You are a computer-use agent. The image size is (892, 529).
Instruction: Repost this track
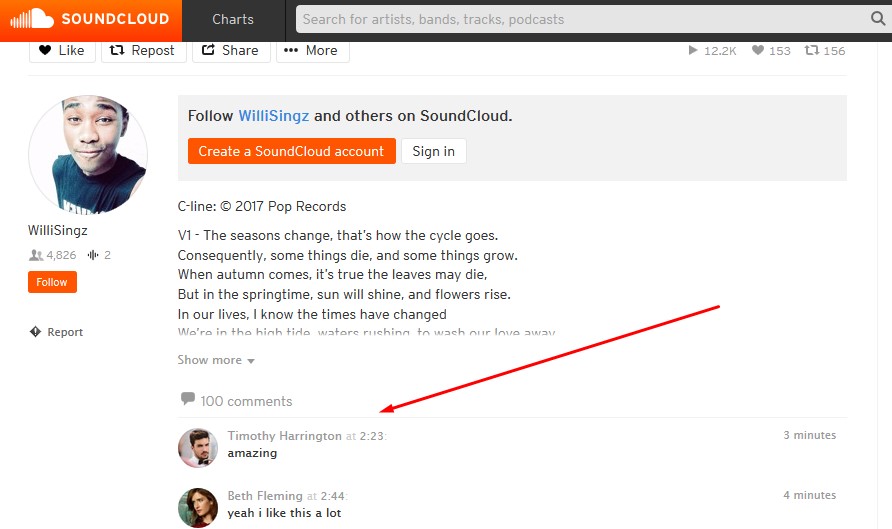(x=143, y=50)
